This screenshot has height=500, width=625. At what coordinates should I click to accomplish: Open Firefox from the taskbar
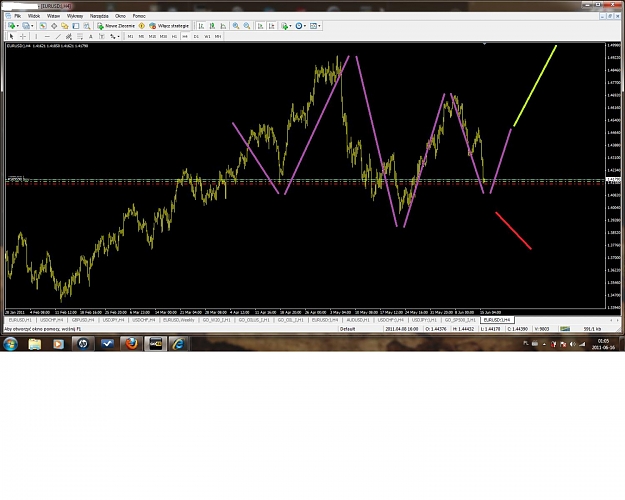click(131, 344)
